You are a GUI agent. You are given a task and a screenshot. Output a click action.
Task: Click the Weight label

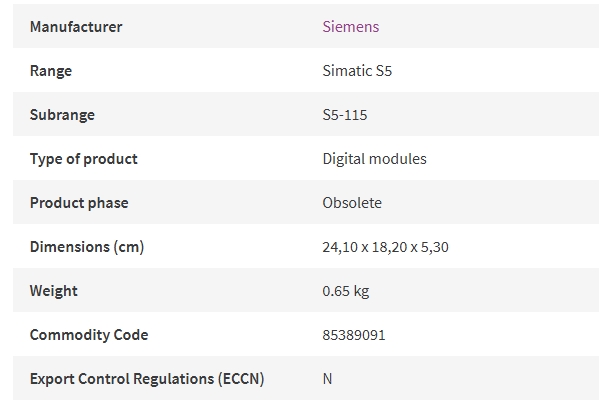54,291
